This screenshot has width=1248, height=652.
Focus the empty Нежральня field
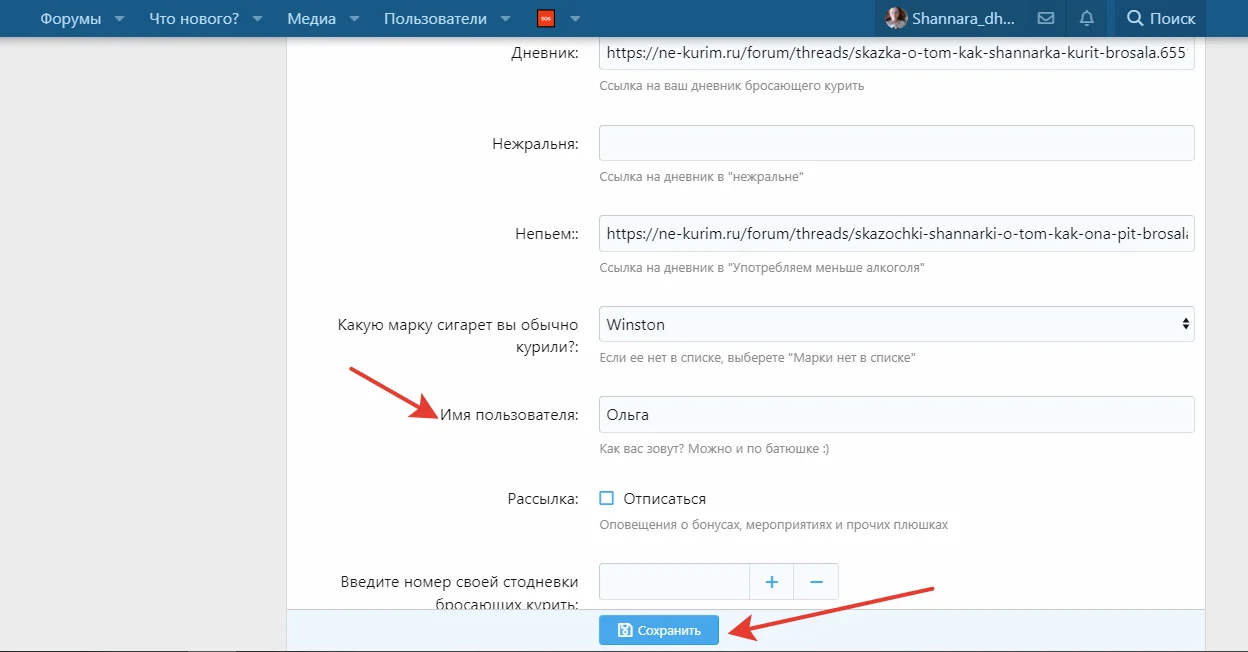[x=896, y=143]
